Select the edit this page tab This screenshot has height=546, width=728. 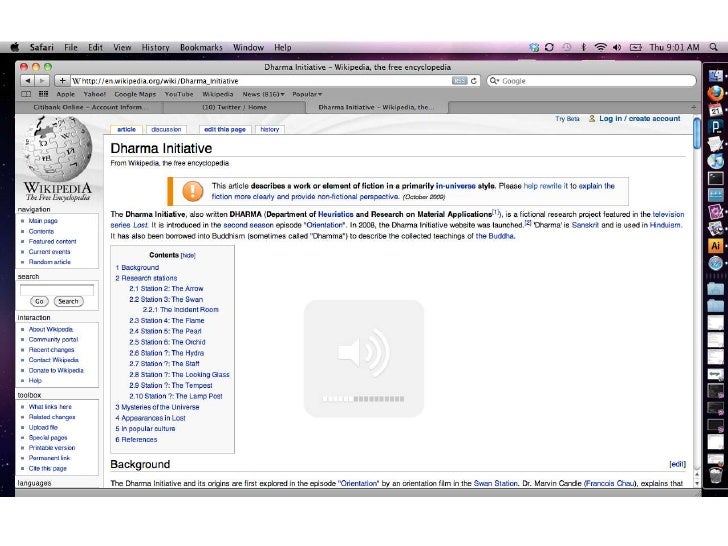click(x=225, y=130)
